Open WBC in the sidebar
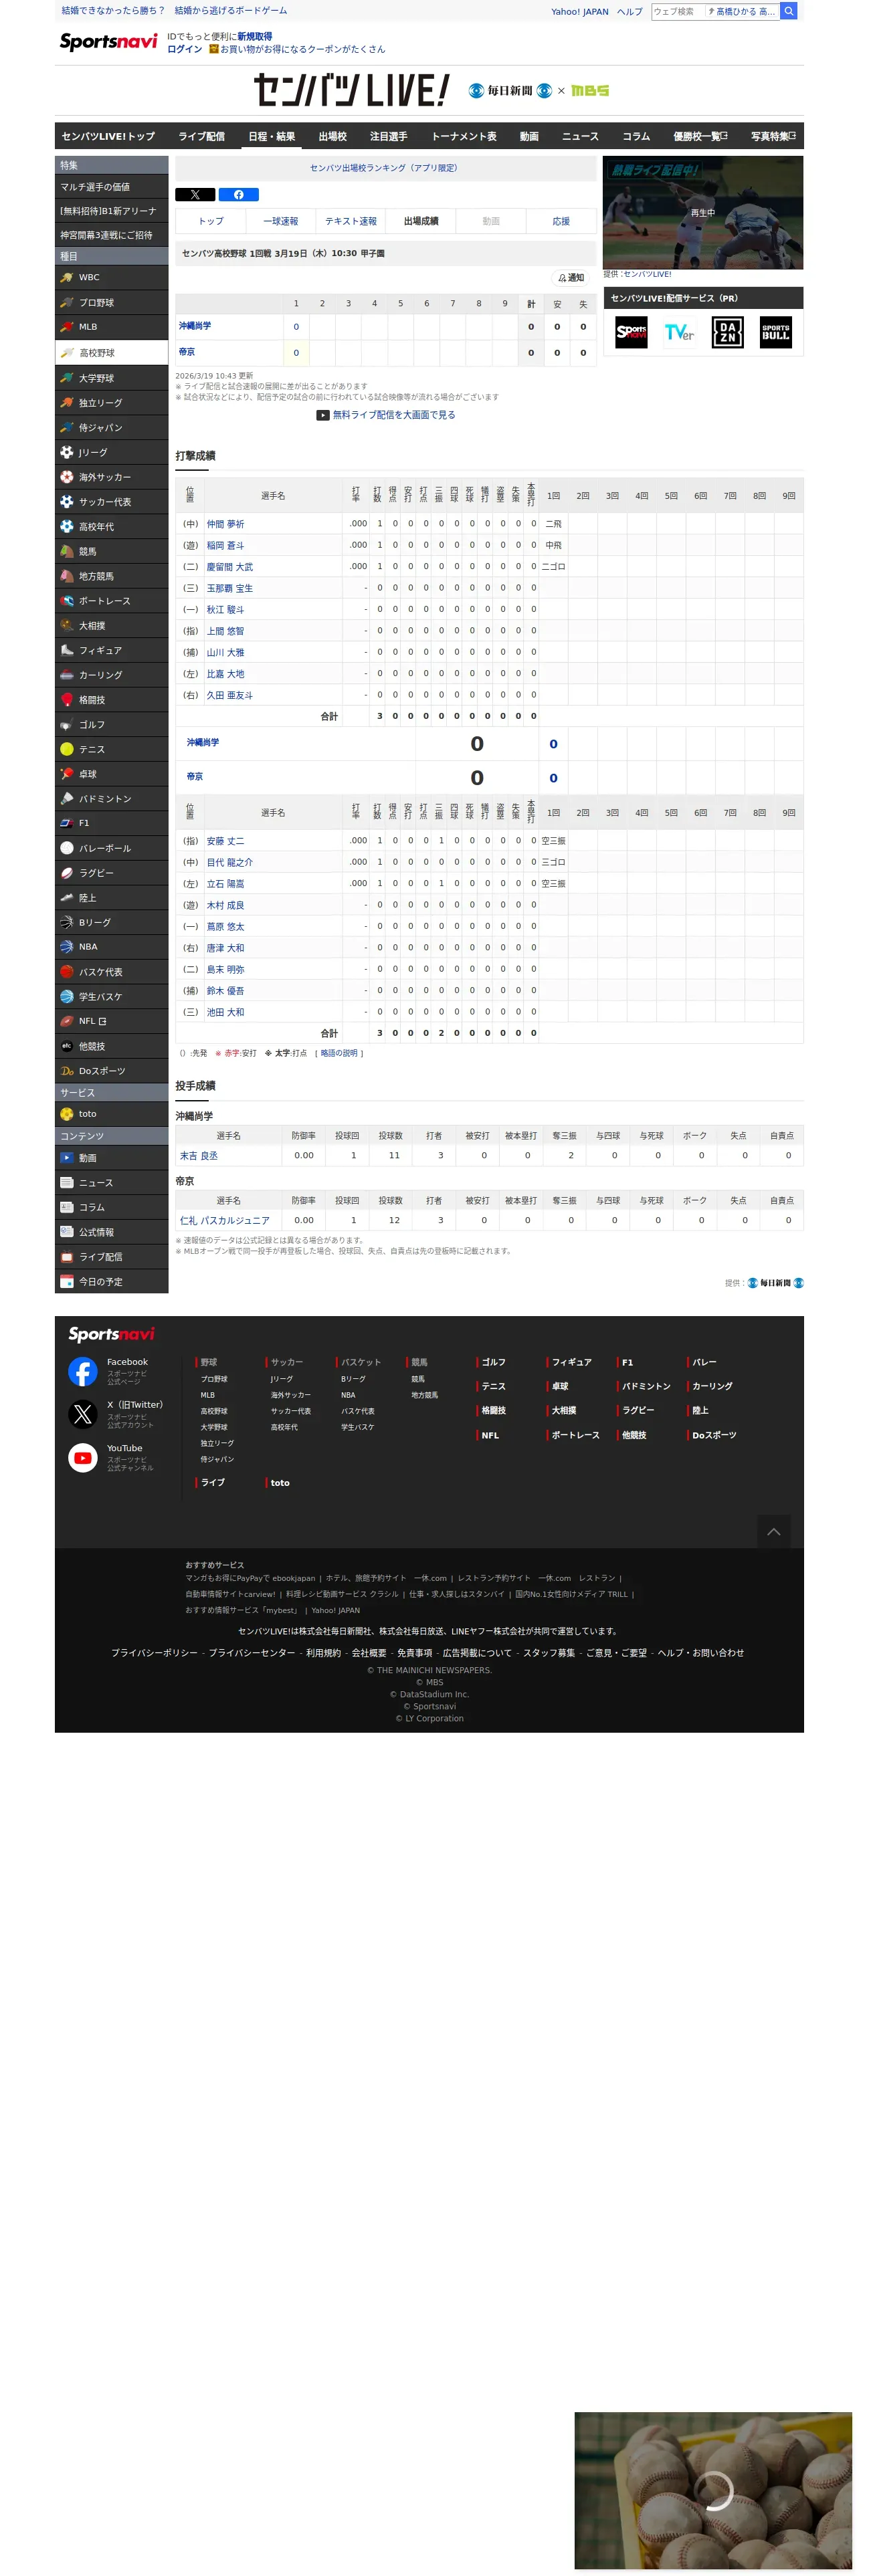Image resolution: width=871 pixels, height=2576 pixels. point(111,278)
